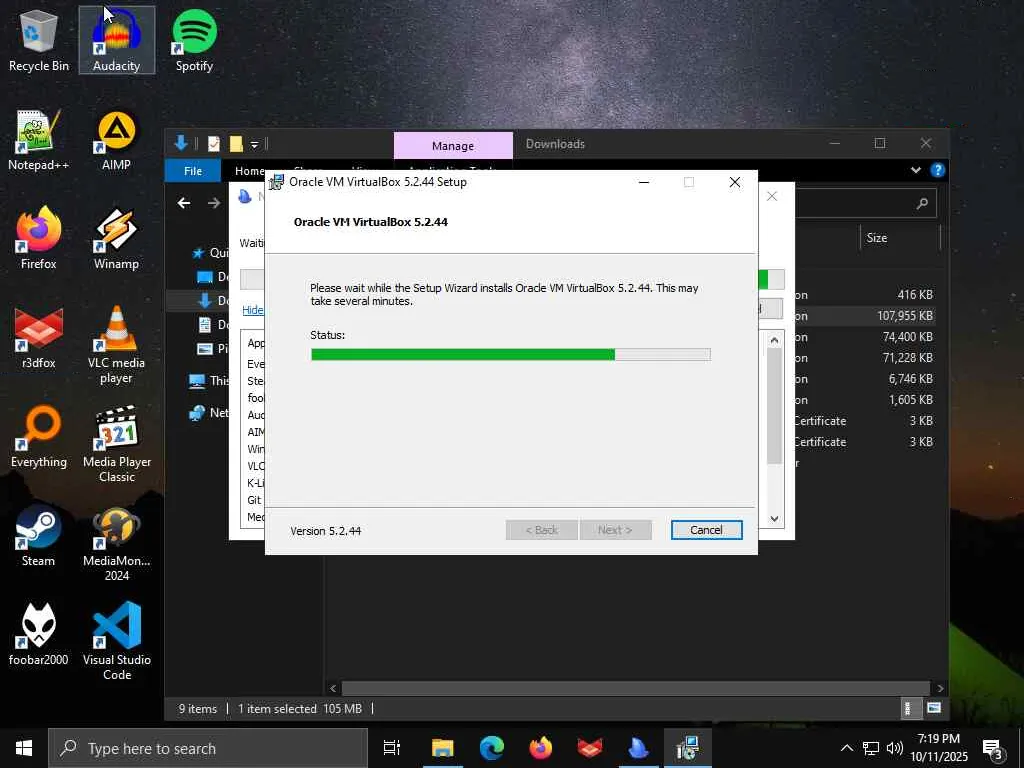Screen dimensions: 1024x768
Task: Open the notification center icon
Action: 993,748
